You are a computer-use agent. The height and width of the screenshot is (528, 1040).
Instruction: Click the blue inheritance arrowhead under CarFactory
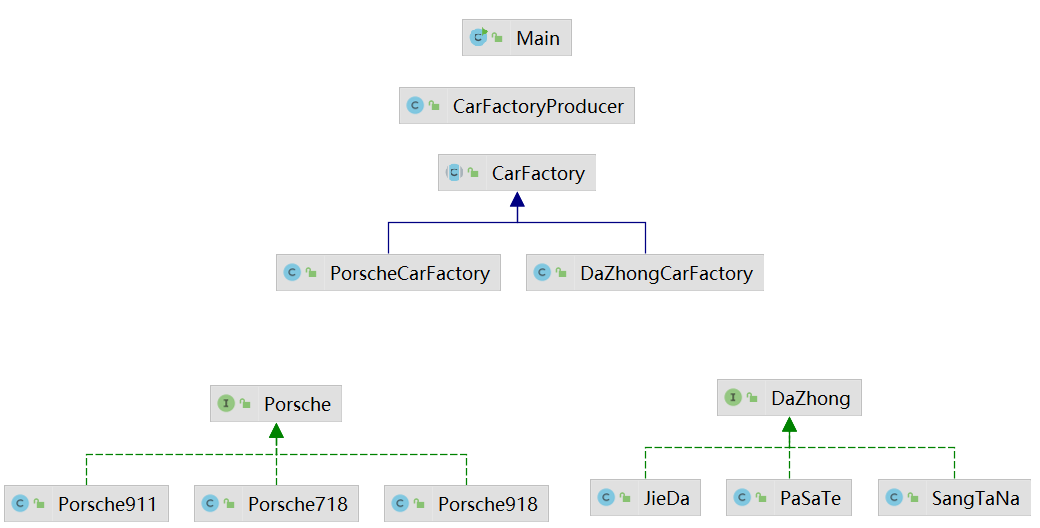pyautogui.click(x=517, y=199)
